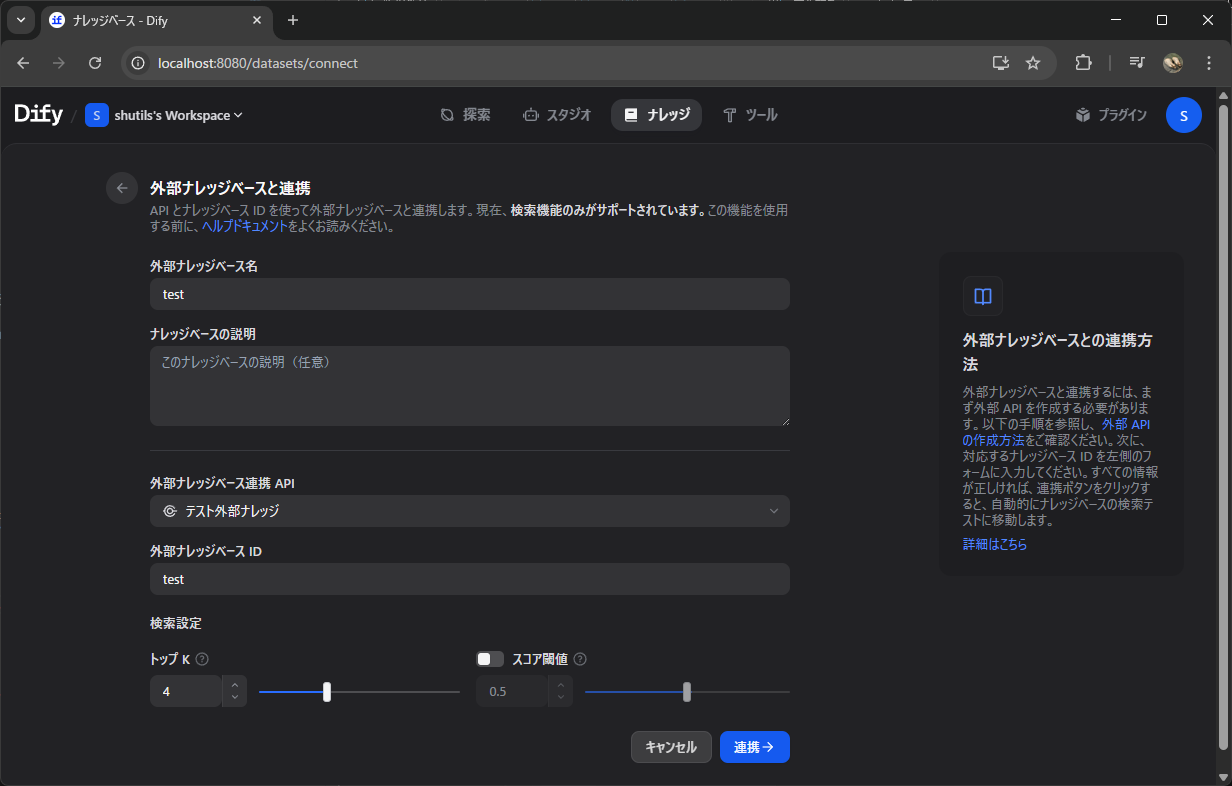The image size is (1232, 786).
Task: Open the shutils's Workspace account avatar
Action: pyautogui.click(x=1183, y=115)
